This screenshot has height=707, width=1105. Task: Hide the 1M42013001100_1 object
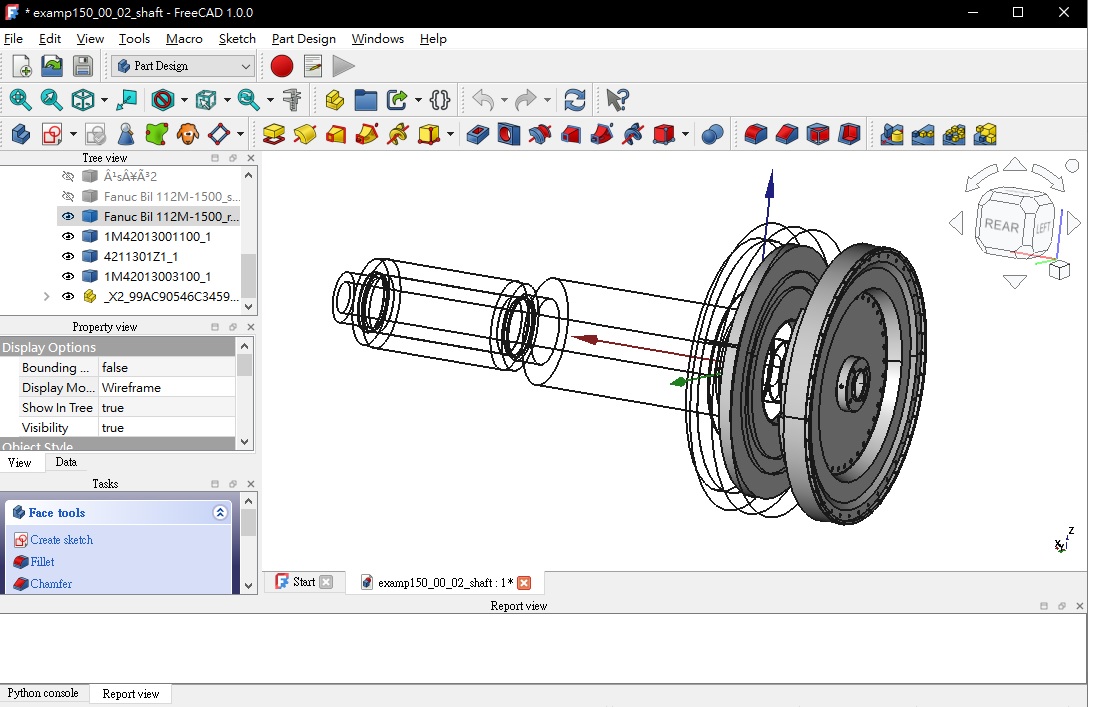(x=68, y=237)
